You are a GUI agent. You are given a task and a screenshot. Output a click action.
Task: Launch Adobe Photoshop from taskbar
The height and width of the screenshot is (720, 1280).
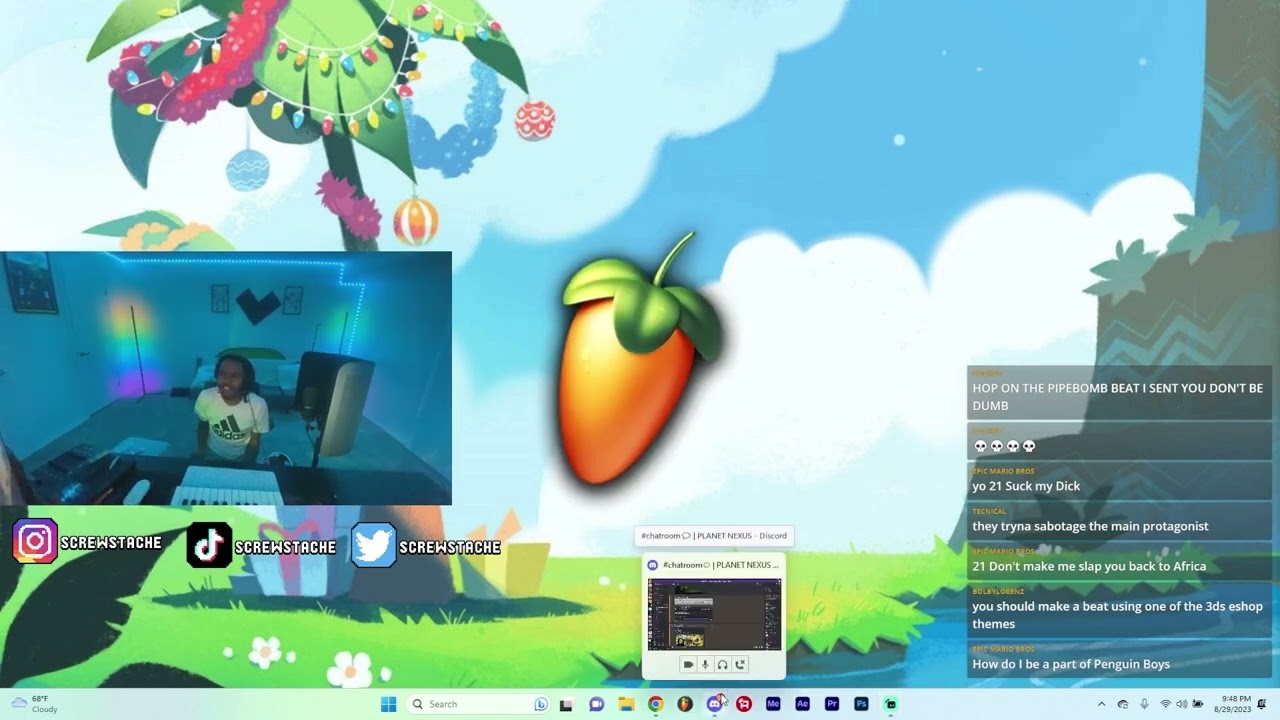coord(861,704)
